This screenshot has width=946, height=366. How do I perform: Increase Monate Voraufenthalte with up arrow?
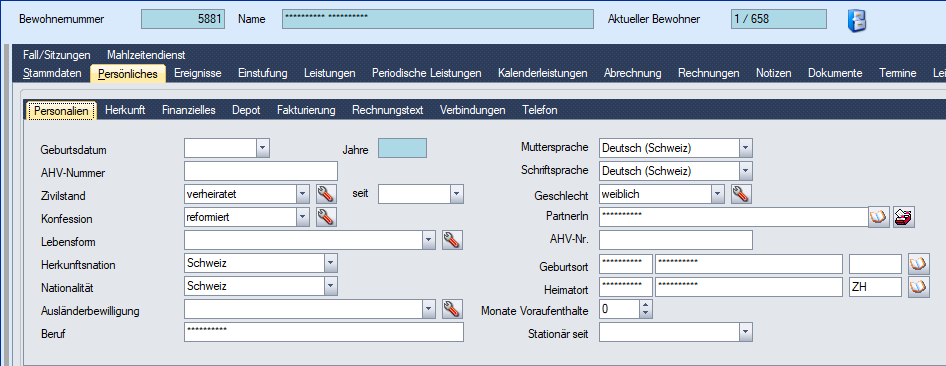click(x=646, y=305)
